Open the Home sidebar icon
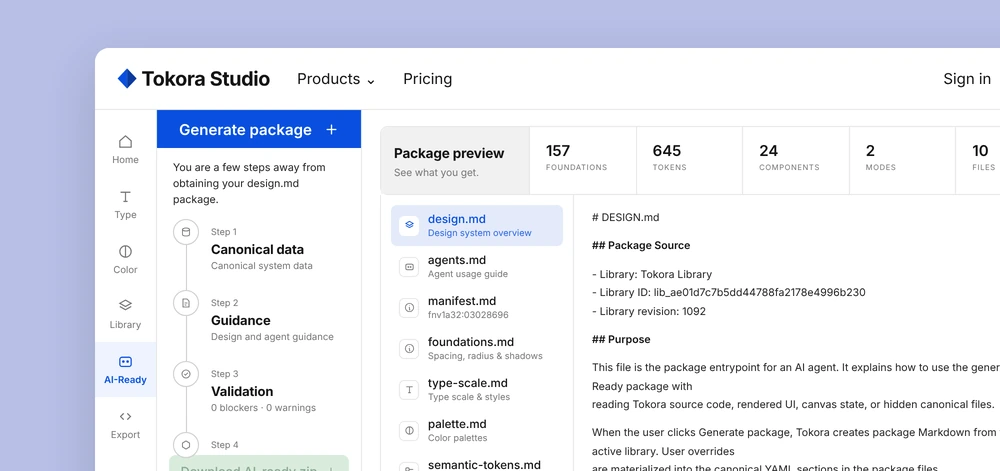Image resolution: width=1000 pixels, height=471 pixels. click(126, 141)
